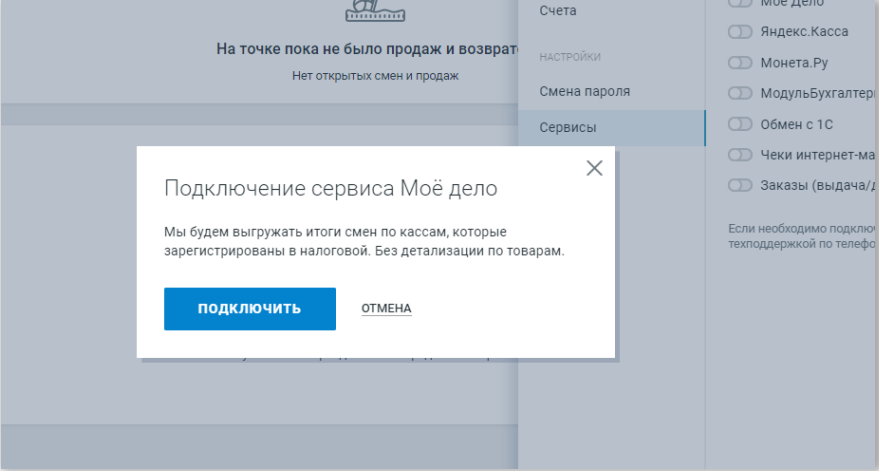Click the text Нет открытых смен и продаж
879x471 pixels.
click(x=375, y=76)
